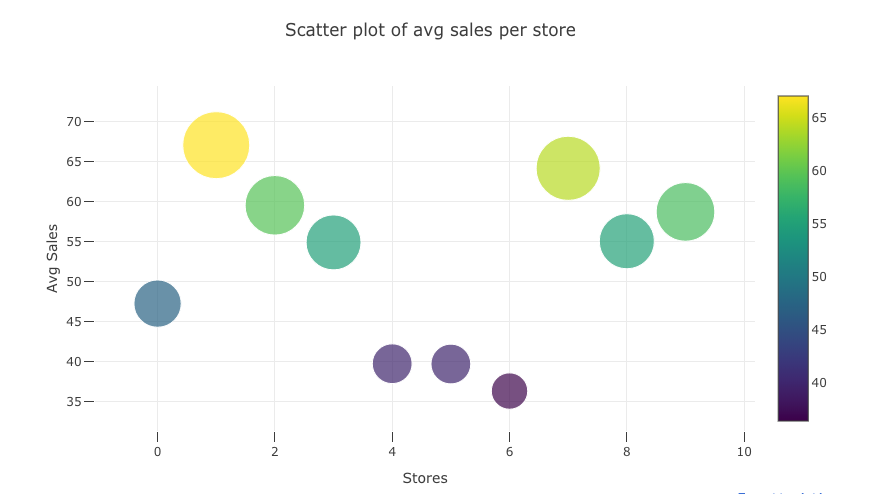Click the Stores x-axis label

(x=425, y=478)
